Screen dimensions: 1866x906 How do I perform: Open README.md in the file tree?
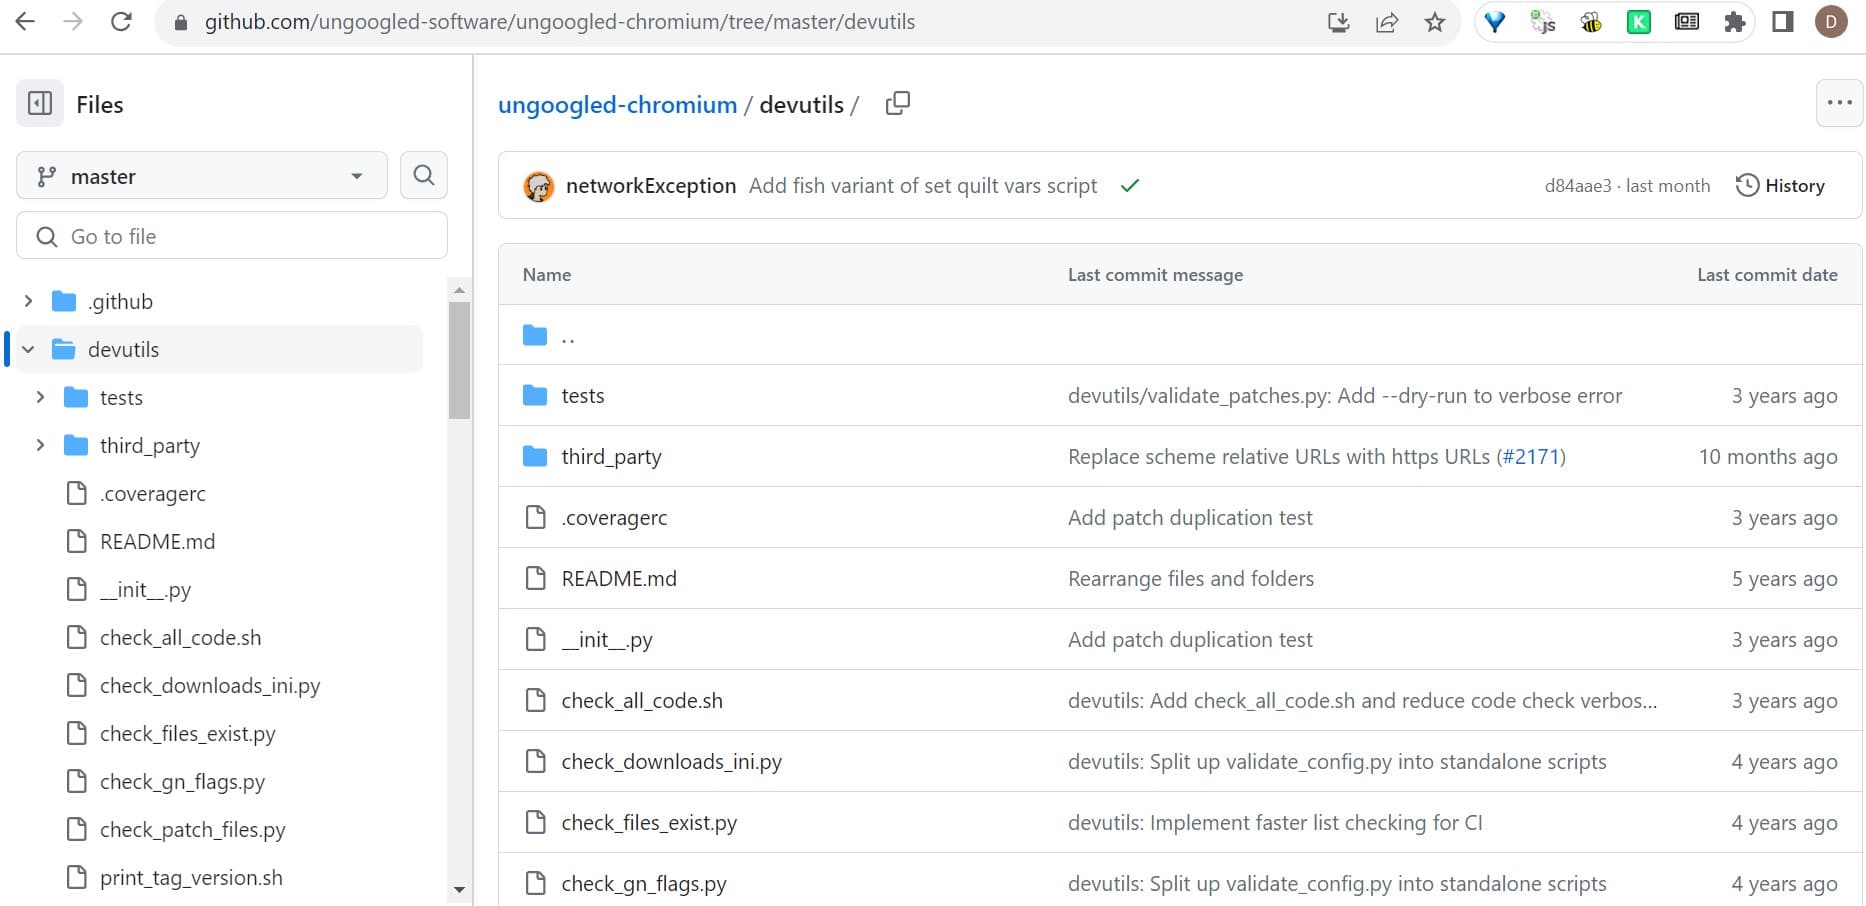157,541
